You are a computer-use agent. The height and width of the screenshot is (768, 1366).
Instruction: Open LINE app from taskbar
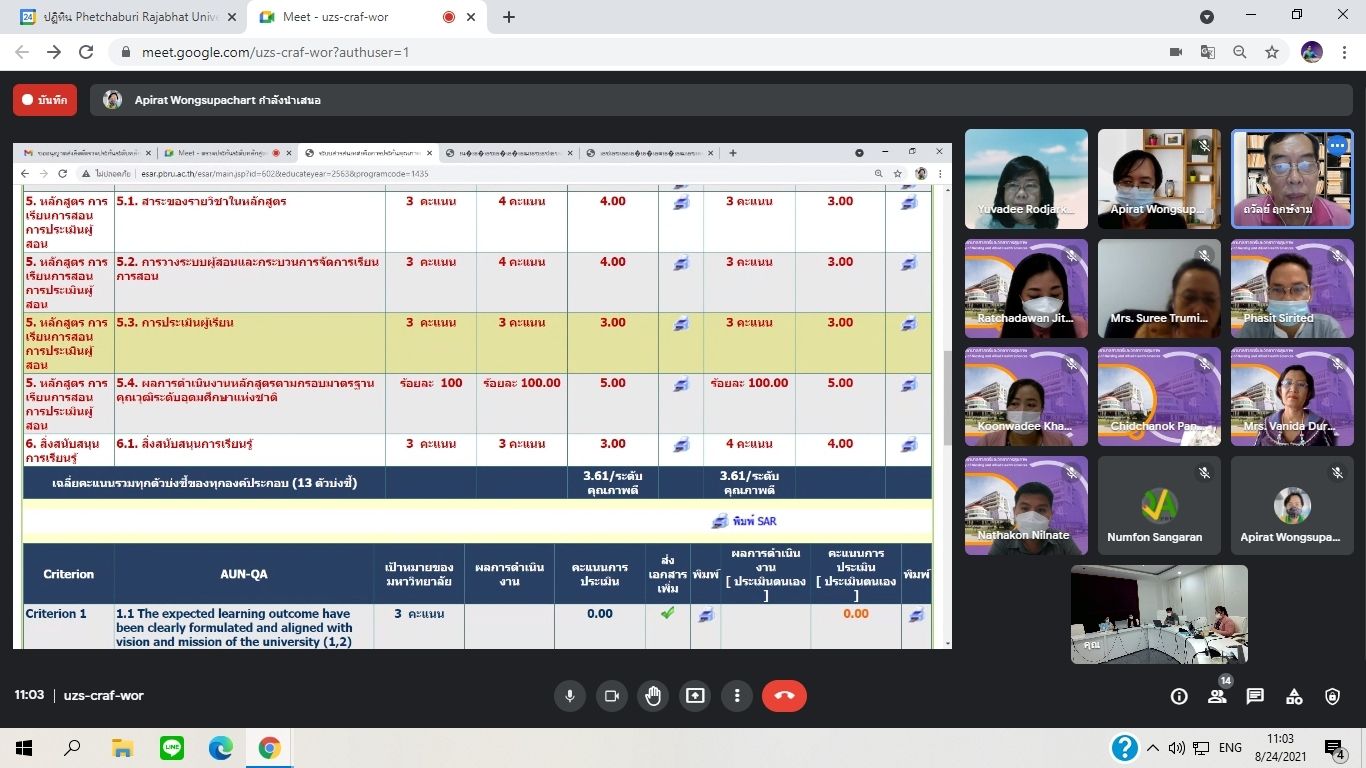172,748
